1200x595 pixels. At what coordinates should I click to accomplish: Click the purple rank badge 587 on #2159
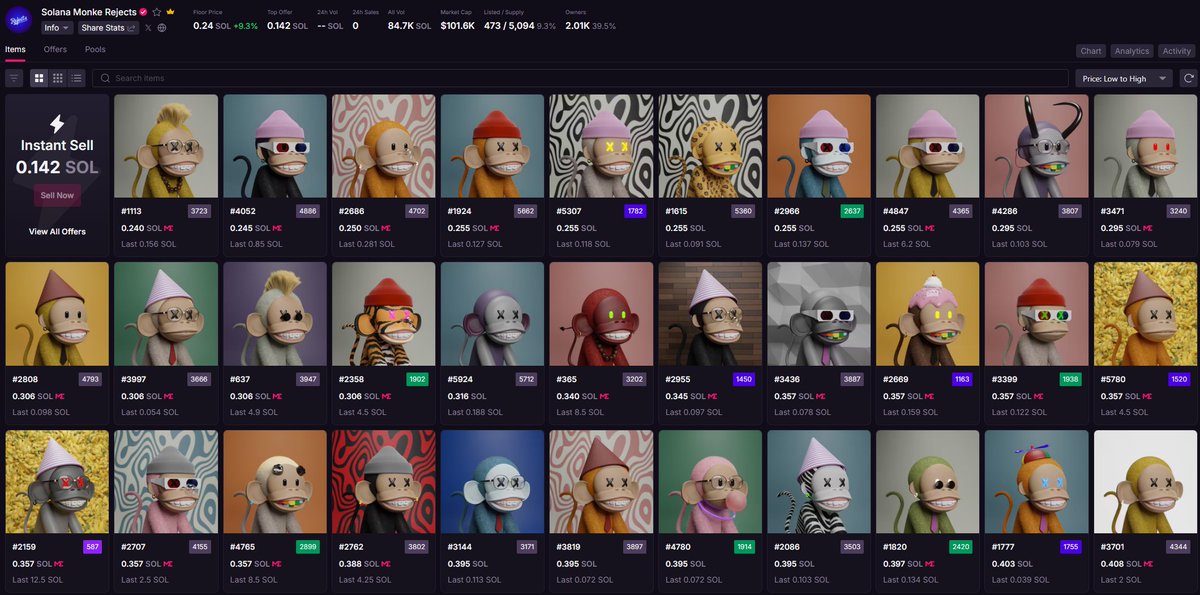pos(92,547)
